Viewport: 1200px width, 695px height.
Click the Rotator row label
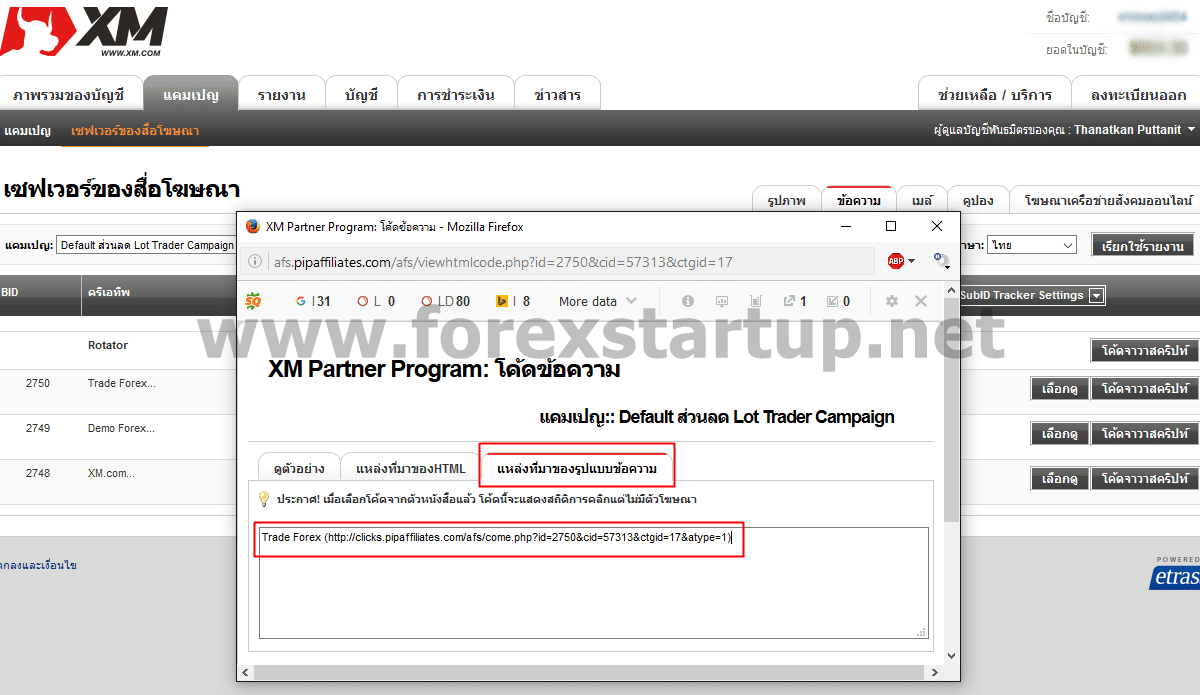108,345
